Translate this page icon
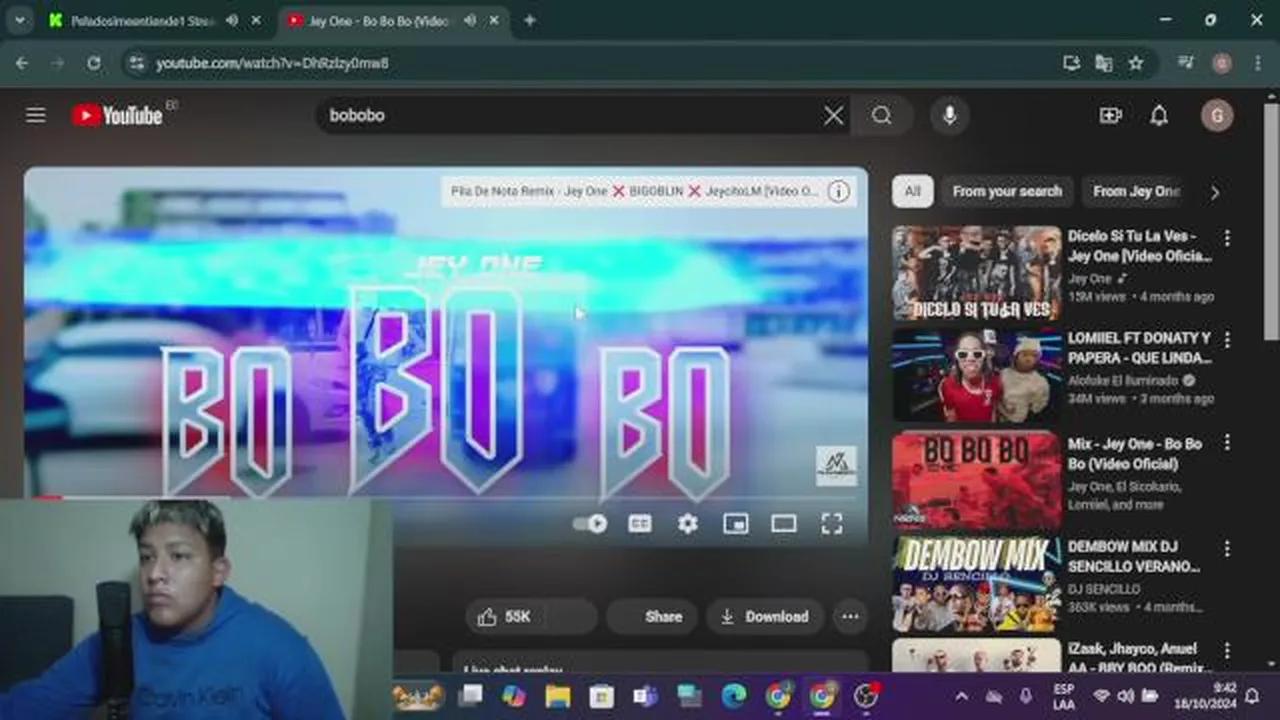This screenshot has height=720, width=1280. (1104, 63)
